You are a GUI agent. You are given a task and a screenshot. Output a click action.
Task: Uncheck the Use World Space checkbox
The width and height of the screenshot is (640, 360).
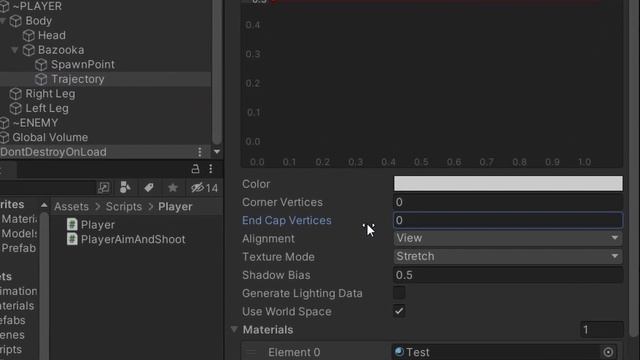(x=399, y=311)
